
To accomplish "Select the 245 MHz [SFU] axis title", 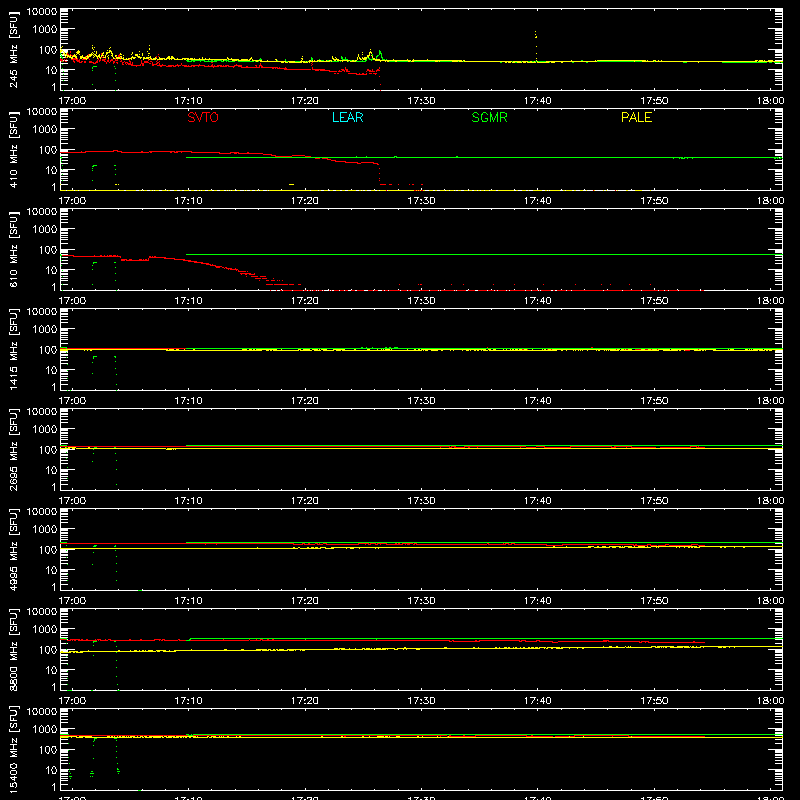I will click(x=14, y=49).
